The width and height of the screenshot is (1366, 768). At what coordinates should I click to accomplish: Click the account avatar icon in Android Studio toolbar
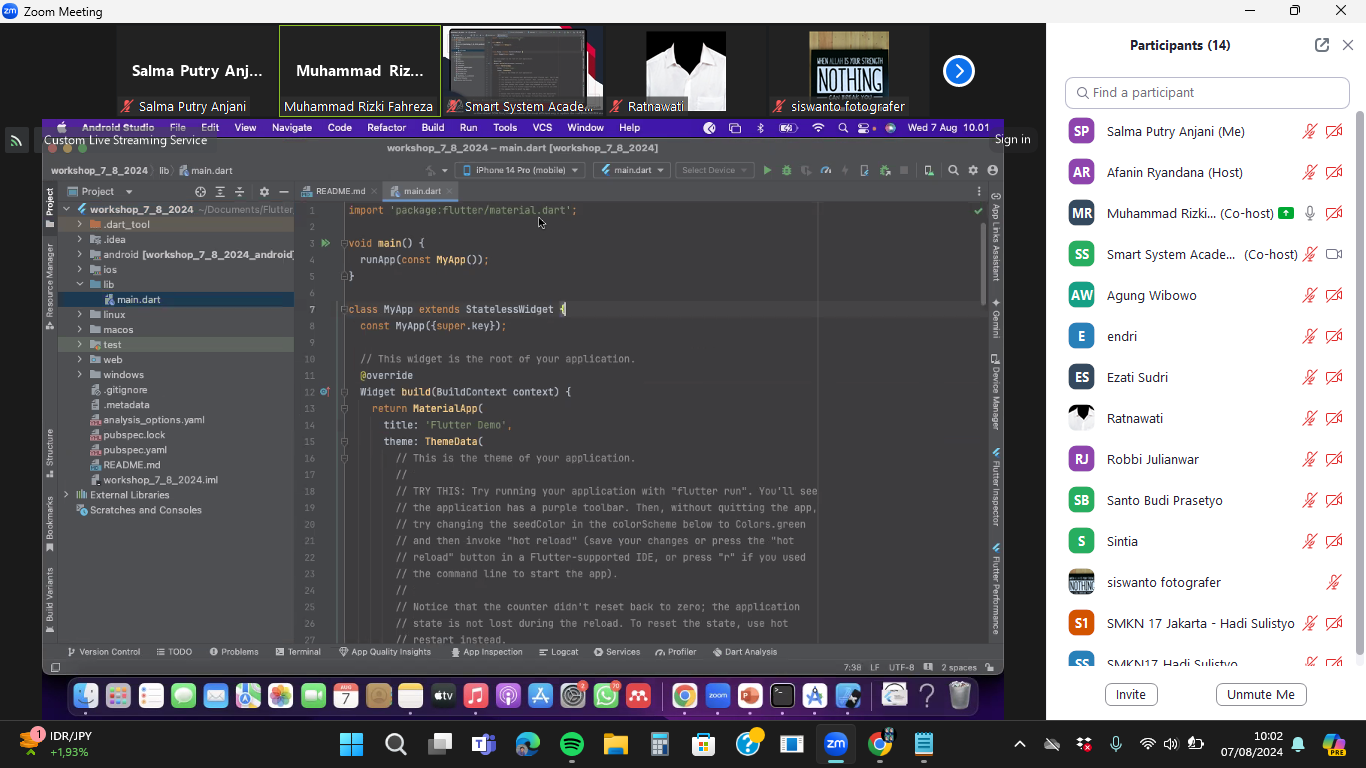[993, 170]
